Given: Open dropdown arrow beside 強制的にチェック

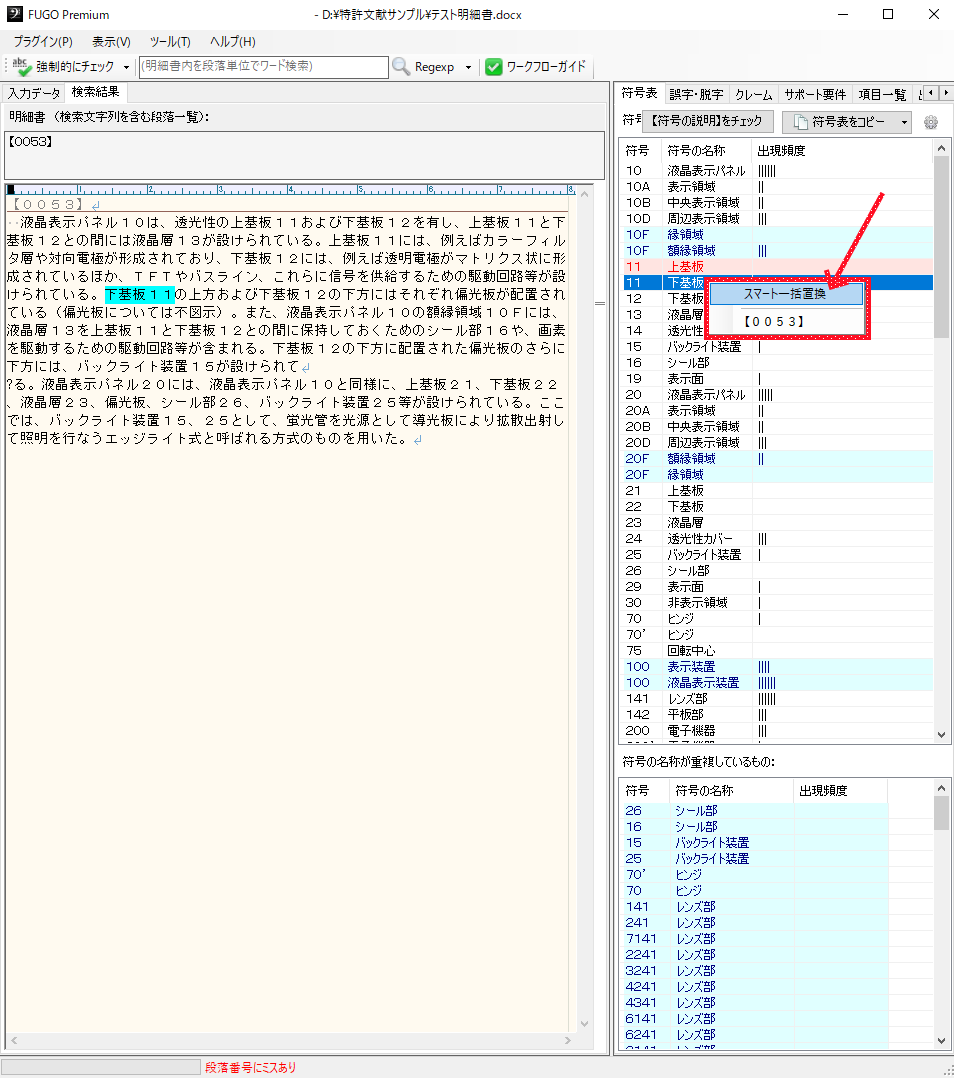Looking at the screenshot, I should click(x=126, y=67).
